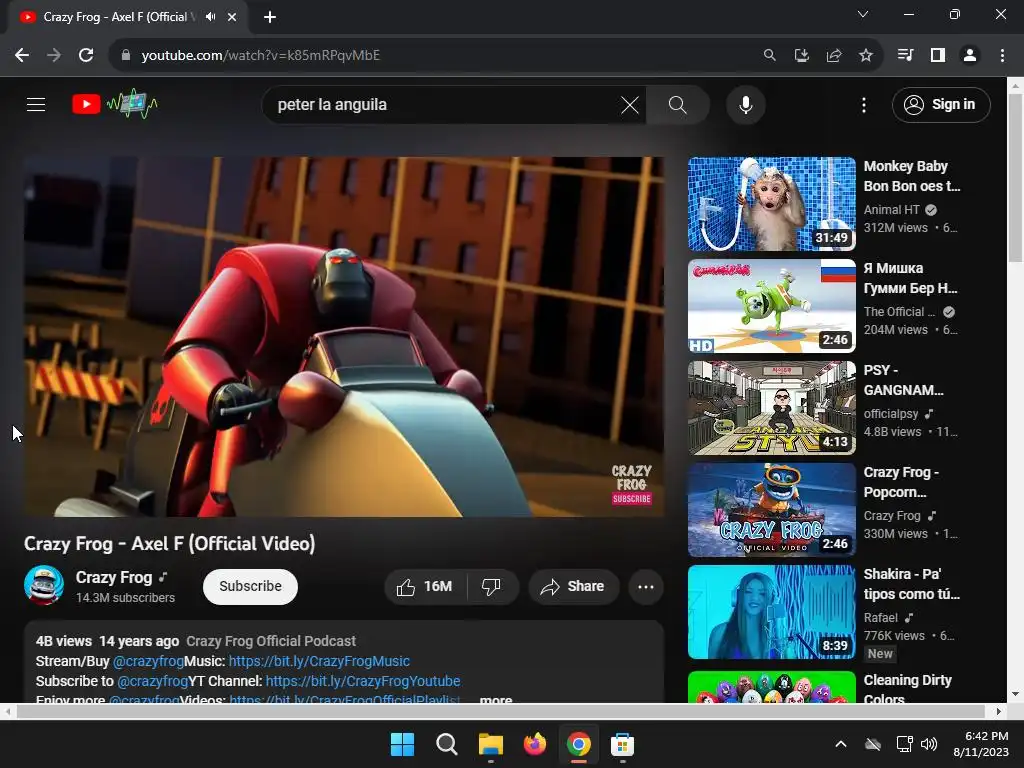Screen dimensions: 1024x768
Task: Go forward in browser history
Action: 54,56
